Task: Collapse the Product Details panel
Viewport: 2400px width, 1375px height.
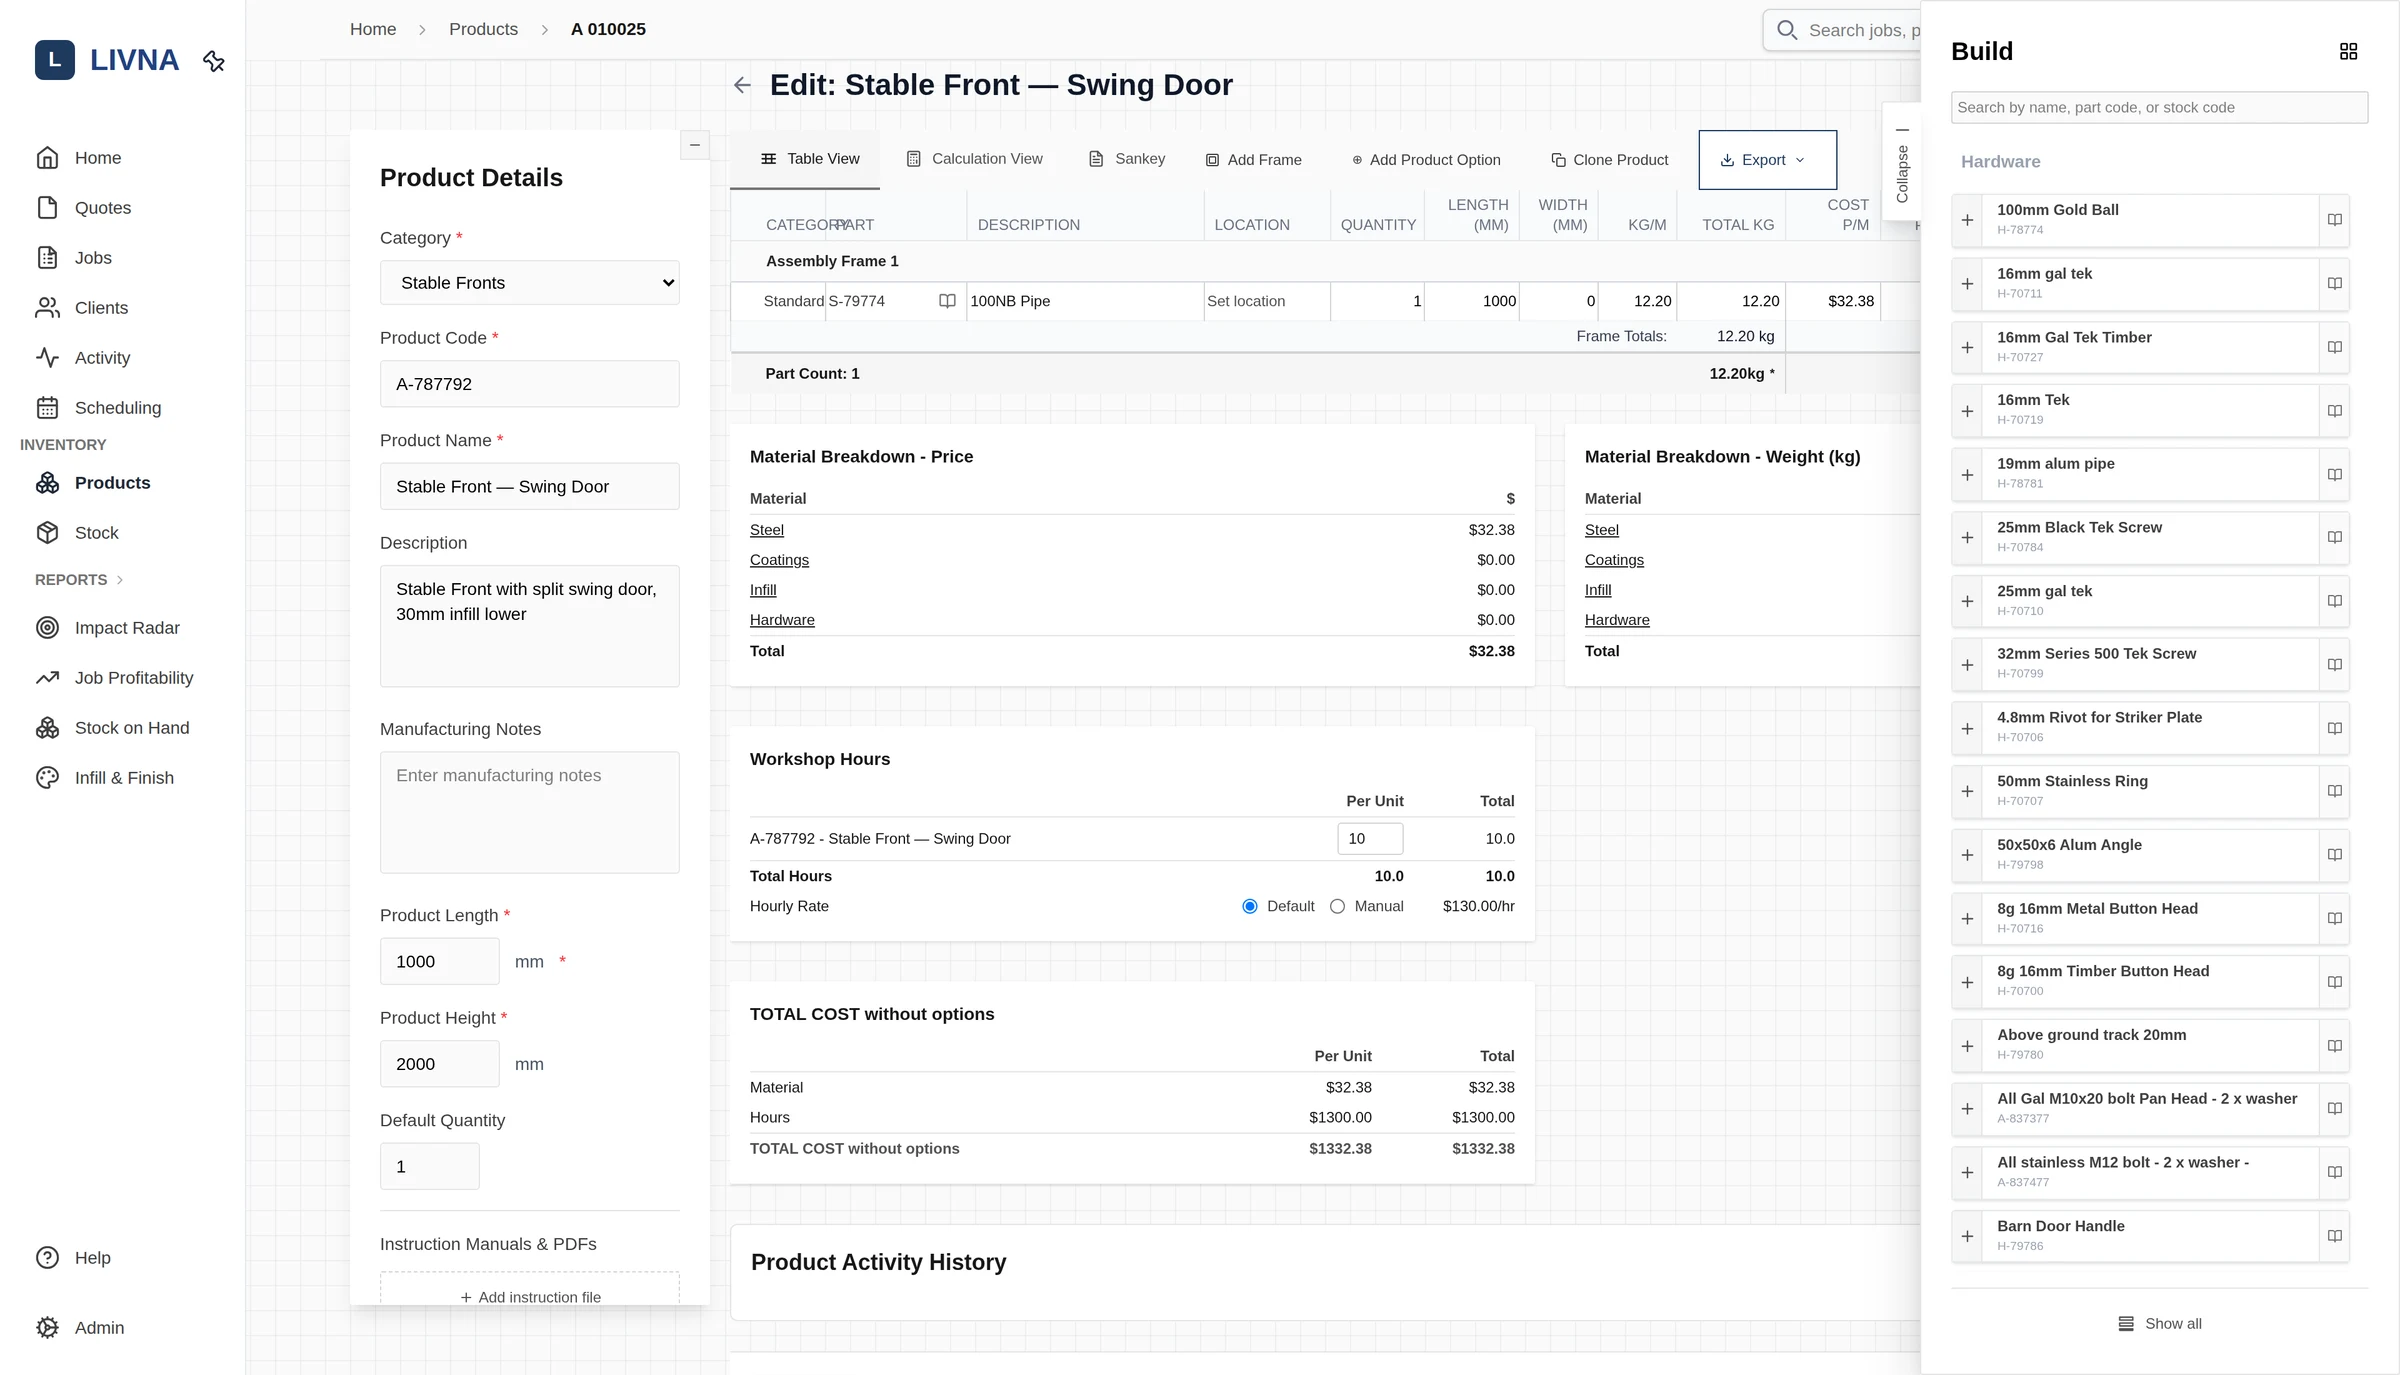Action: (x=695, y=145)
